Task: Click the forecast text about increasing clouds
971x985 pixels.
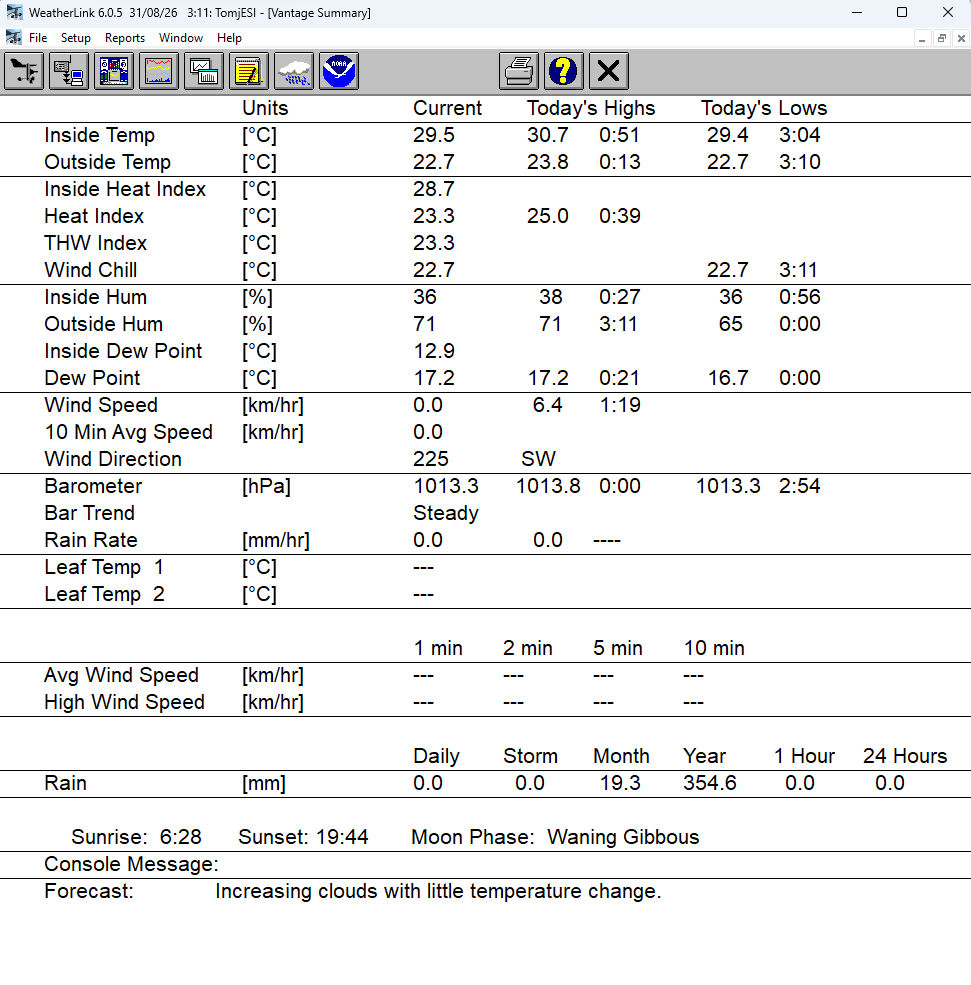Action: pos(438,891)
